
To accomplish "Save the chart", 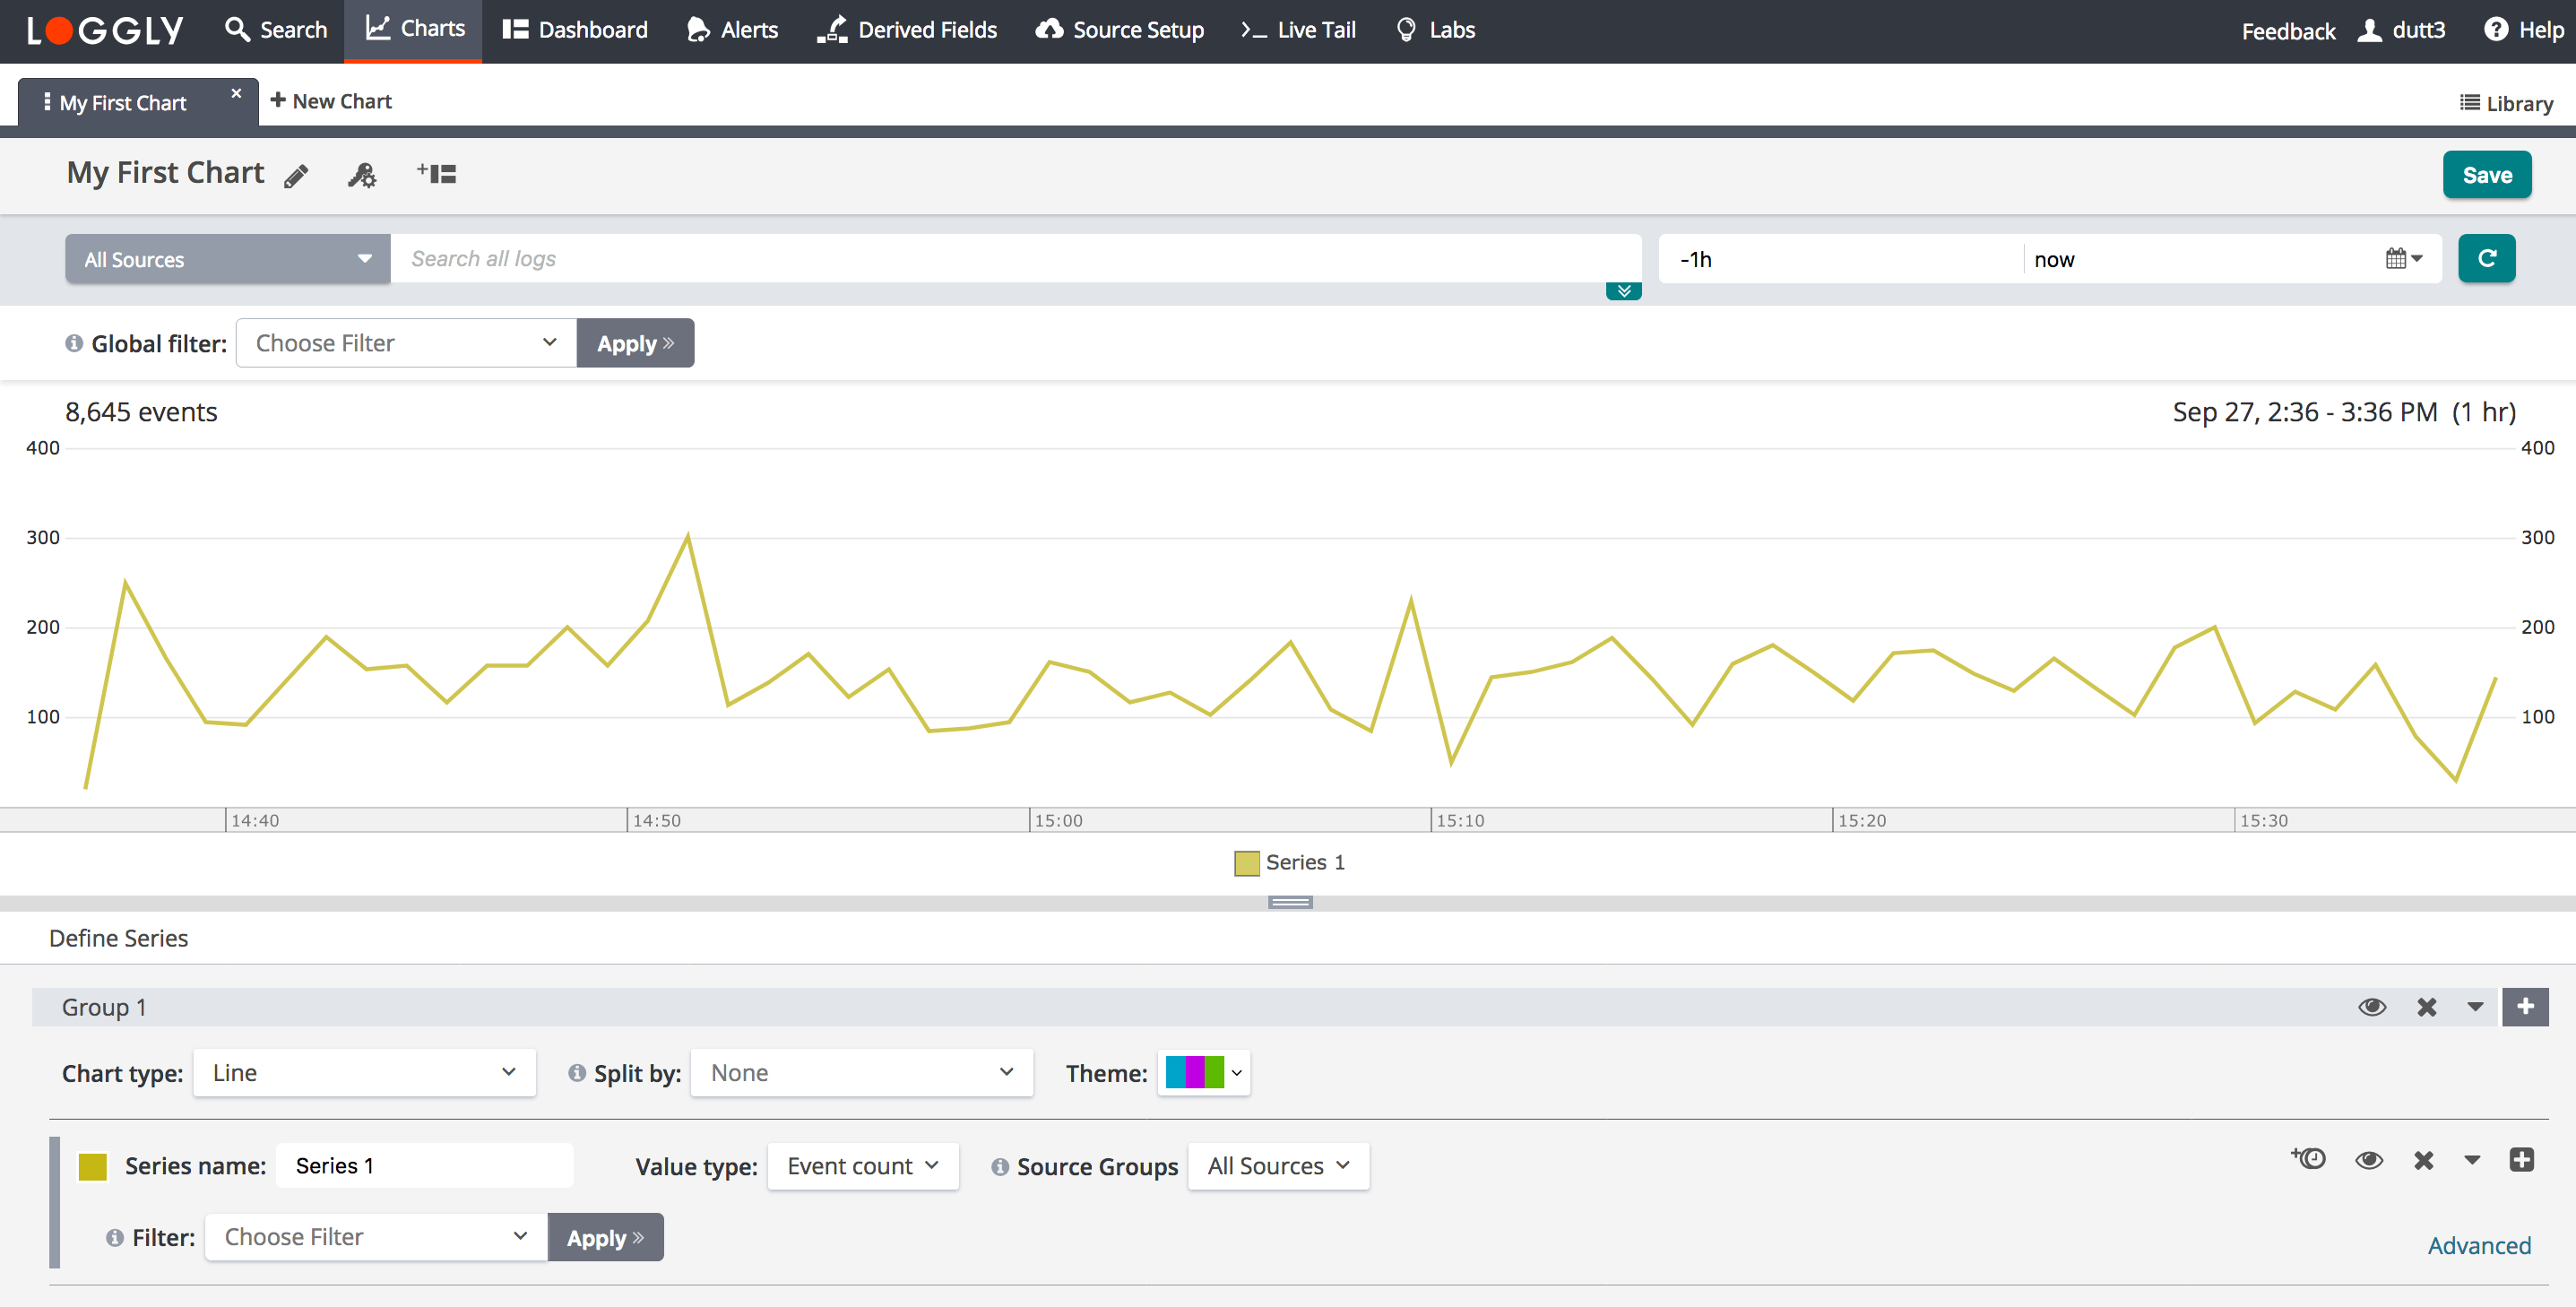I will coord(2486,175).
